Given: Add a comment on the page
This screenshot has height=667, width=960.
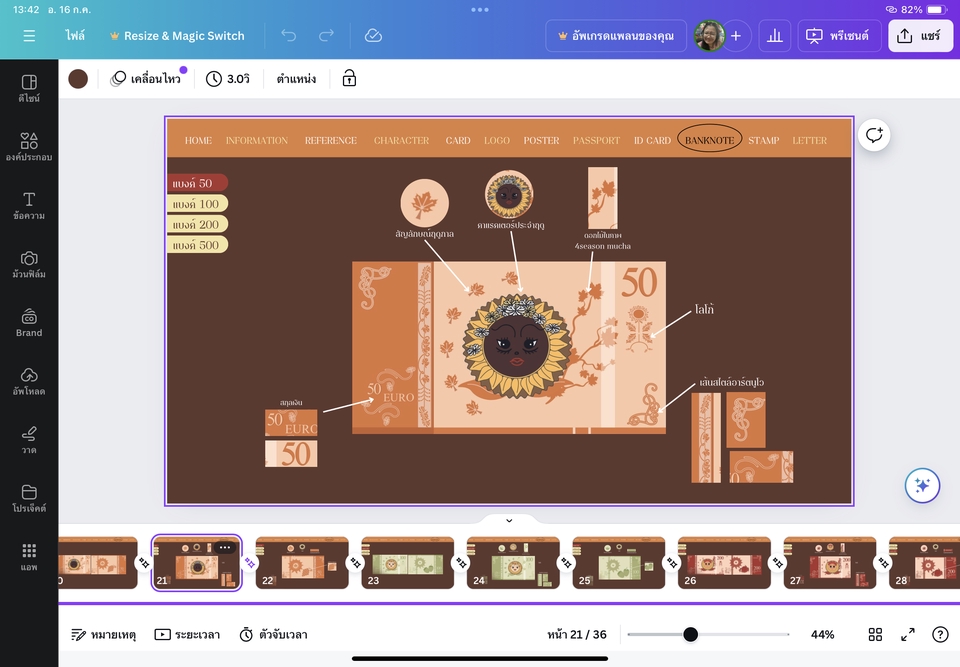Looking at the screenshot, I should pyautogui.click(x=874, y=135).
